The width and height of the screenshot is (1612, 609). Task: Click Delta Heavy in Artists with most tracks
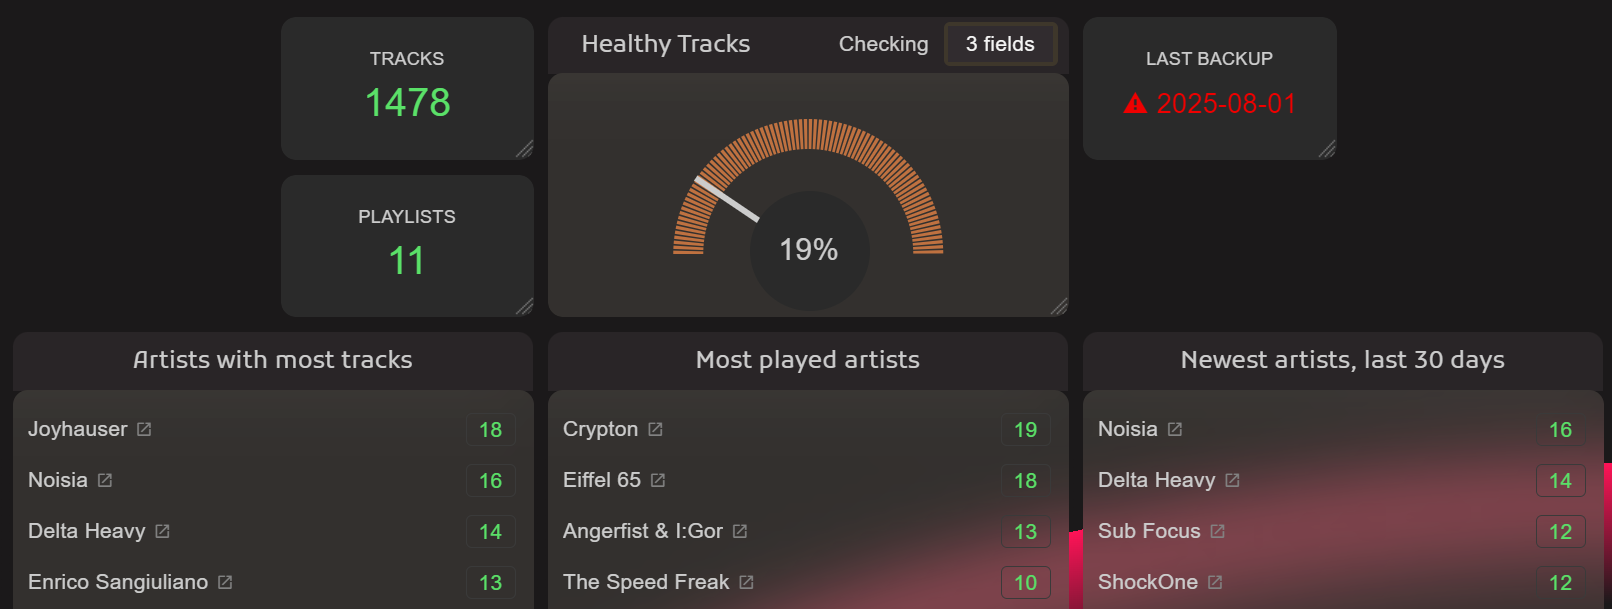pyautogui.click(x=87, y=531)
